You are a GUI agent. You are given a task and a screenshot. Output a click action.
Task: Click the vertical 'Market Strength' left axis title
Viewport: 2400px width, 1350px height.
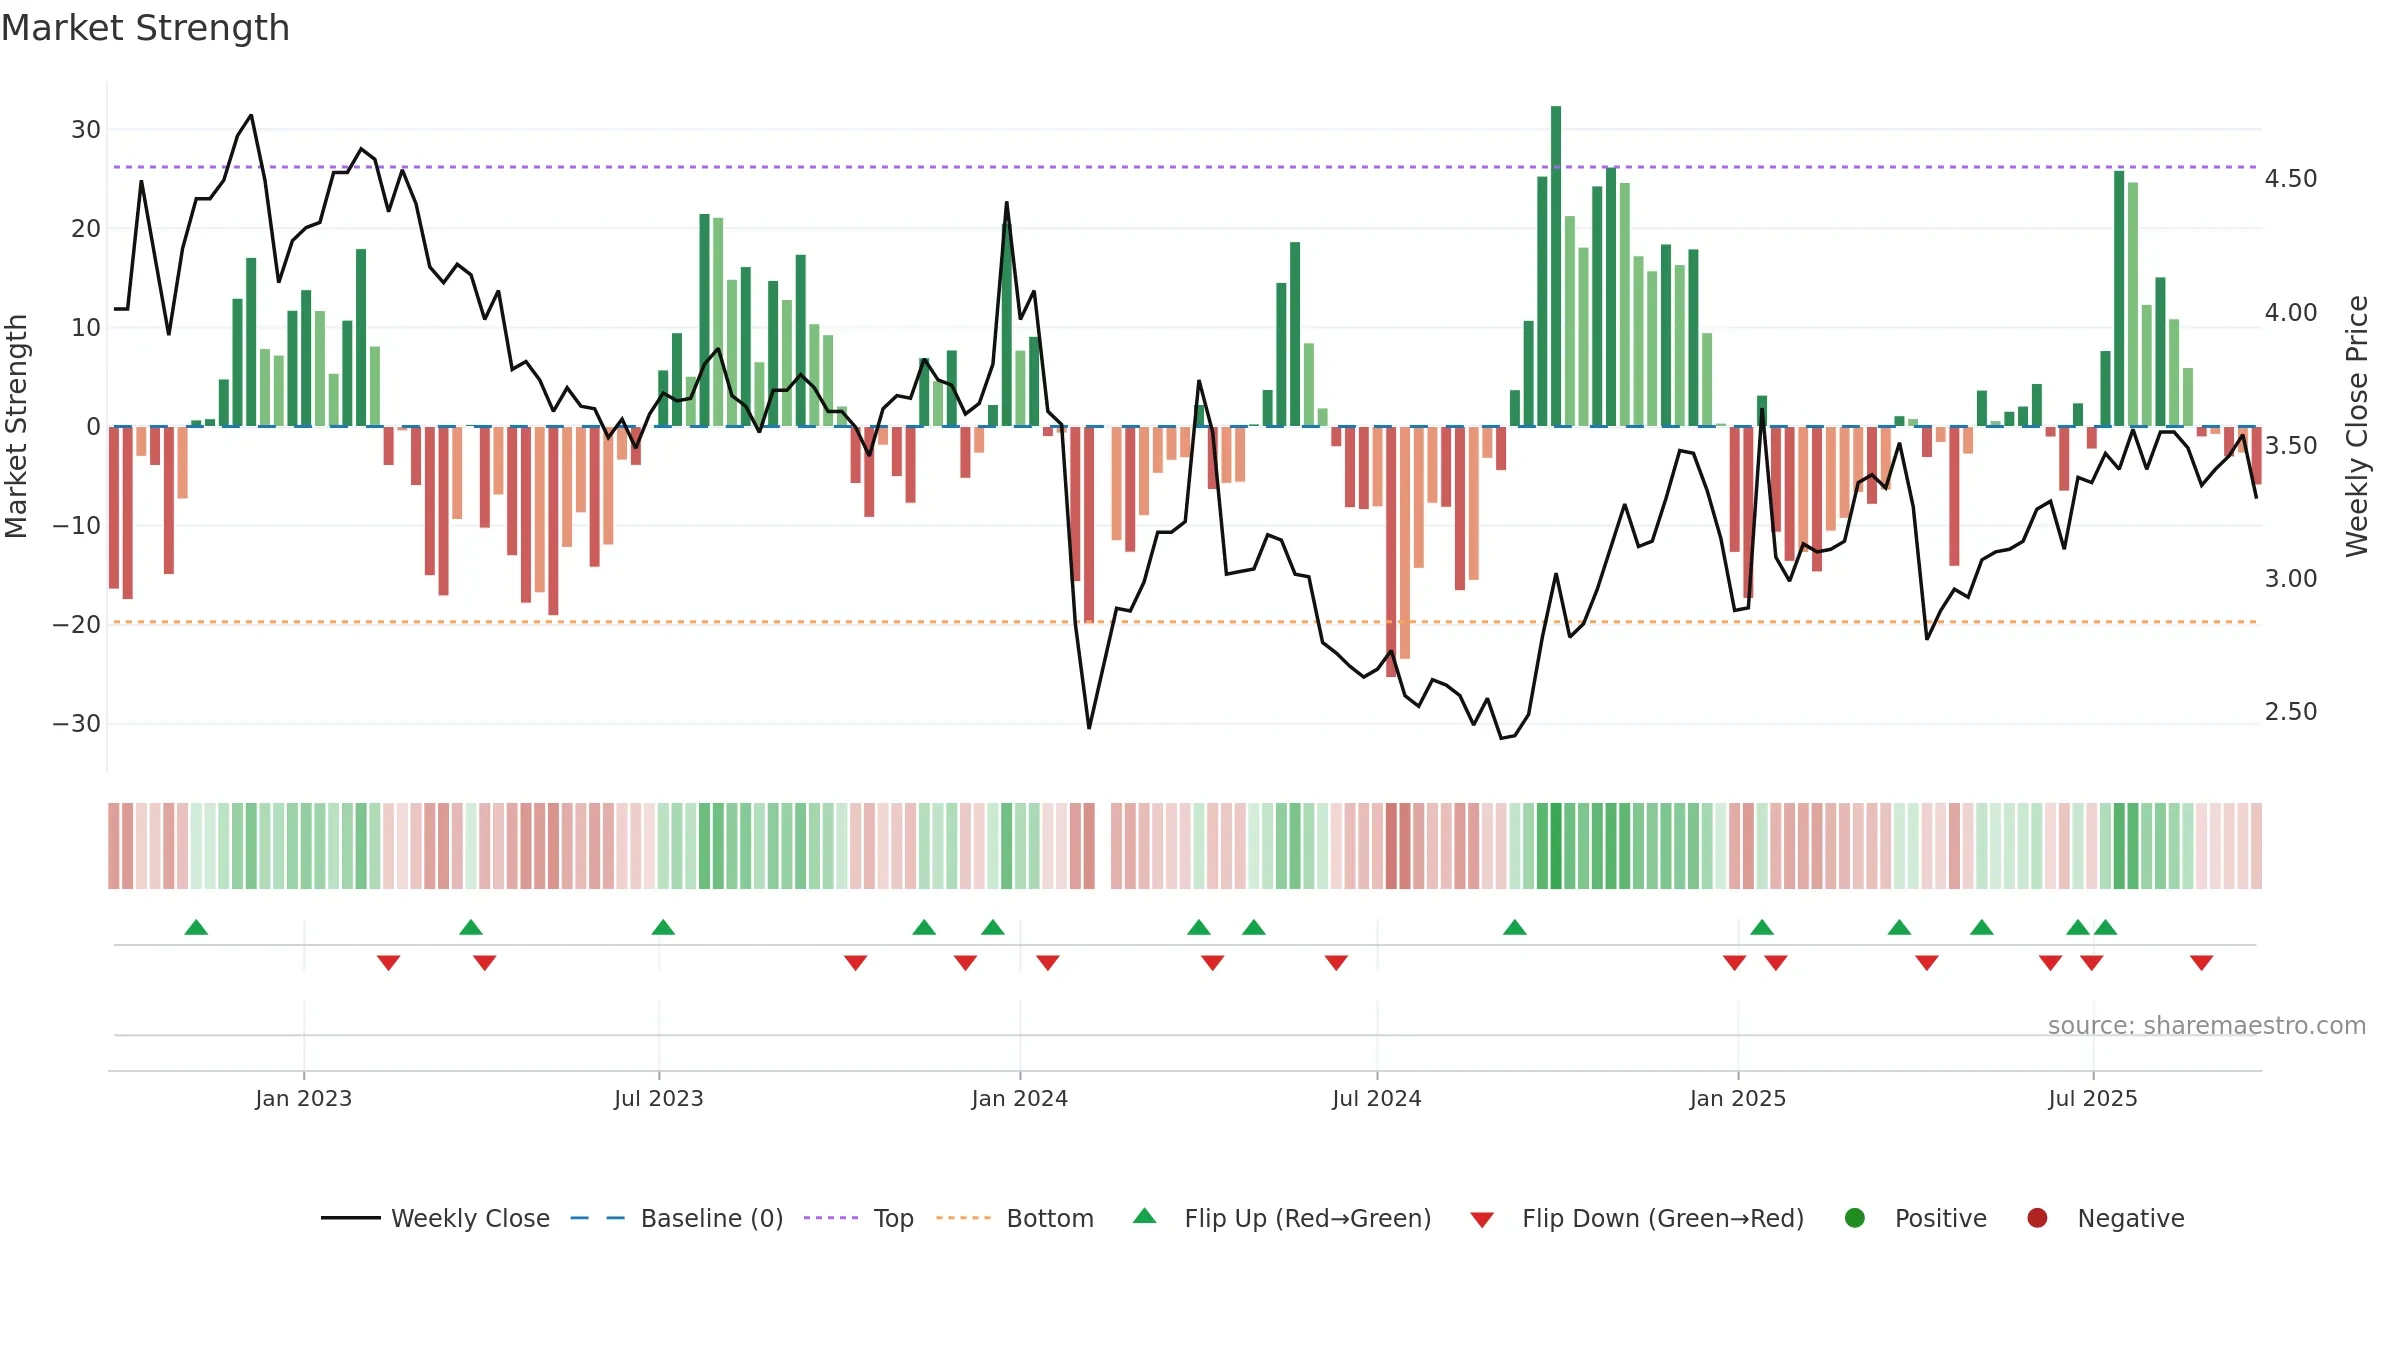tap(17, 426)
